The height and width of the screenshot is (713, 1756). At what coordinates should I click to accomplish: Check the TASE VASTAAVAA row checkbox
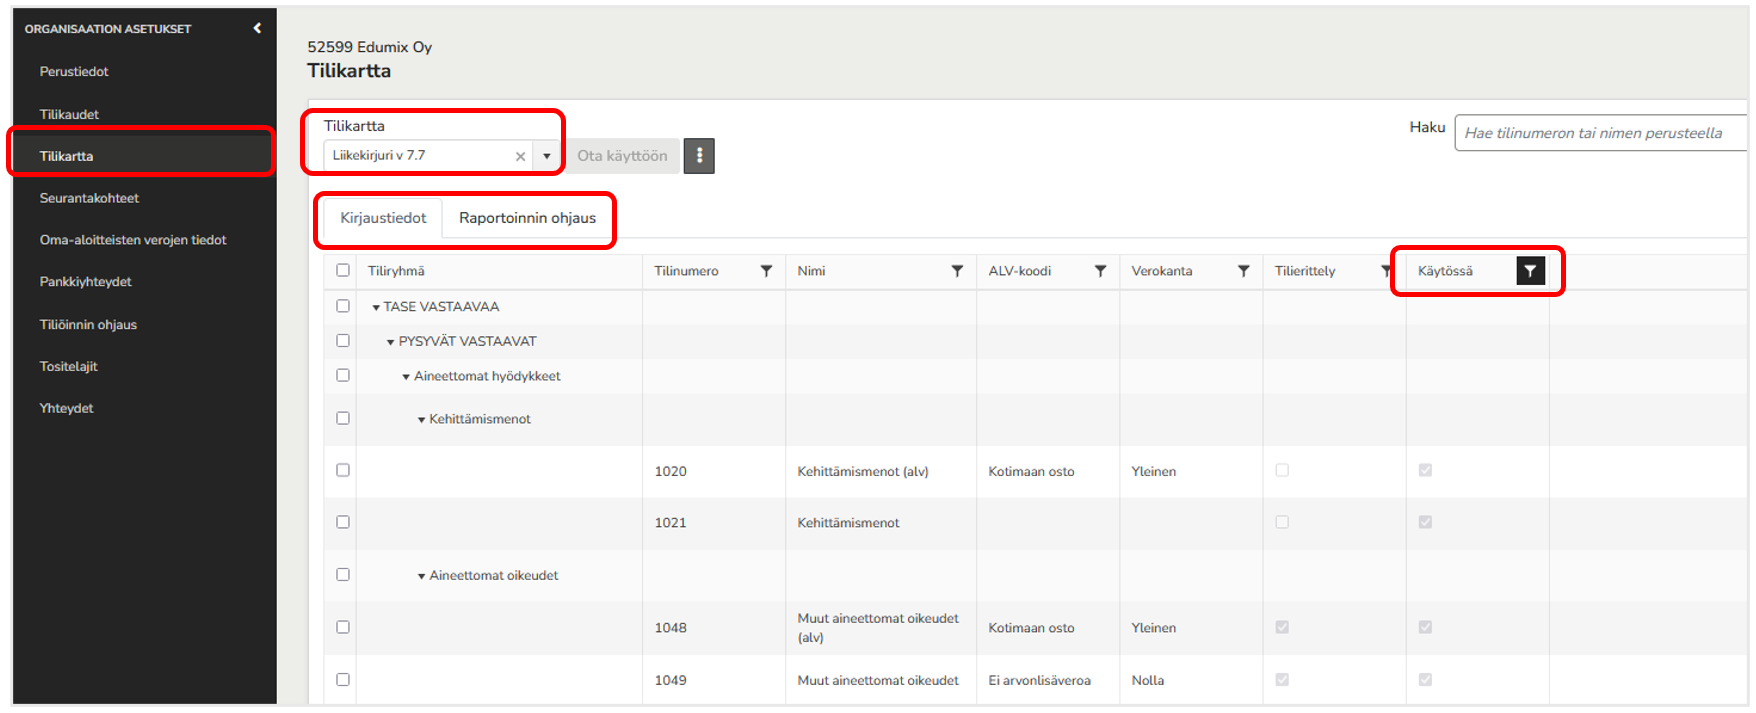pyautogui.click(x=343, y=306)
